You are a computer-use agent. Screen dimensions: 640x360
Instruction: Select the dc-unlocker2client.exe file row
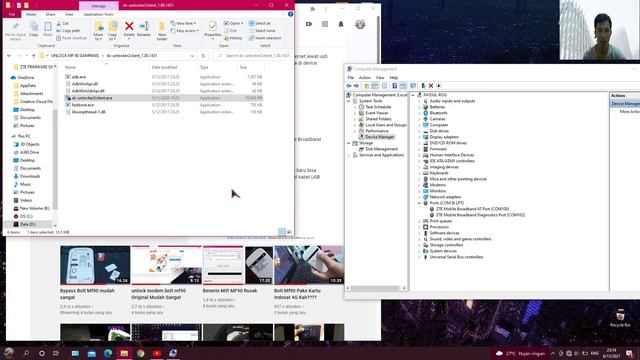(163, 98)
